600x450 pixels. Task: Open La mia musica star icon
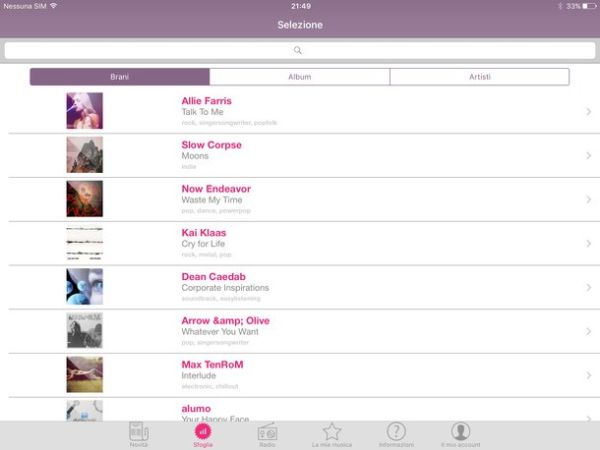click(x=331, y=432)
